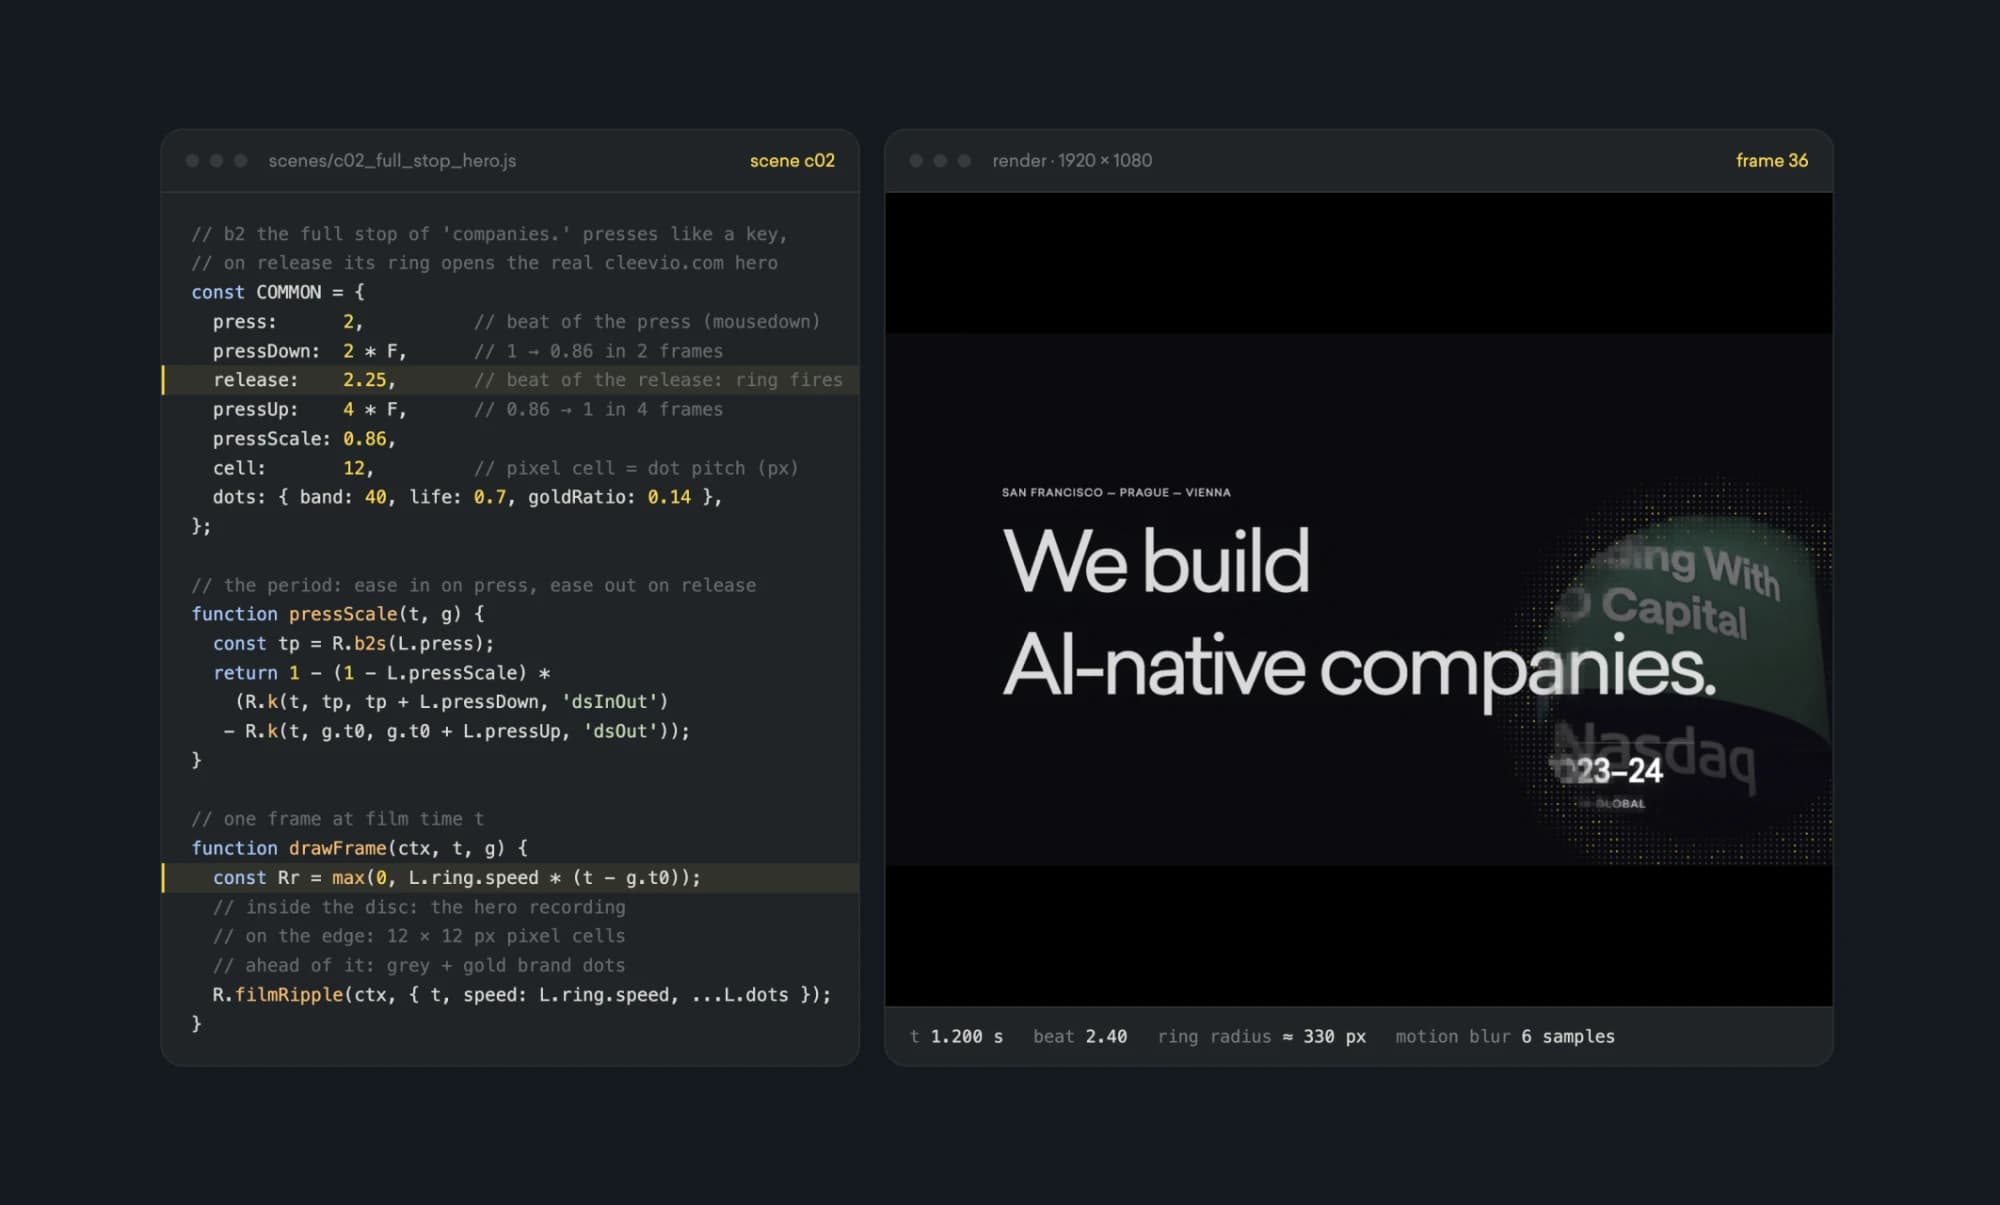Image resolution: width=2000 pixels, height=1205 pixels.
Task: Click comment 'beat of the release: ring fires'
Action: pyautogui.click(x=658, y=380)
